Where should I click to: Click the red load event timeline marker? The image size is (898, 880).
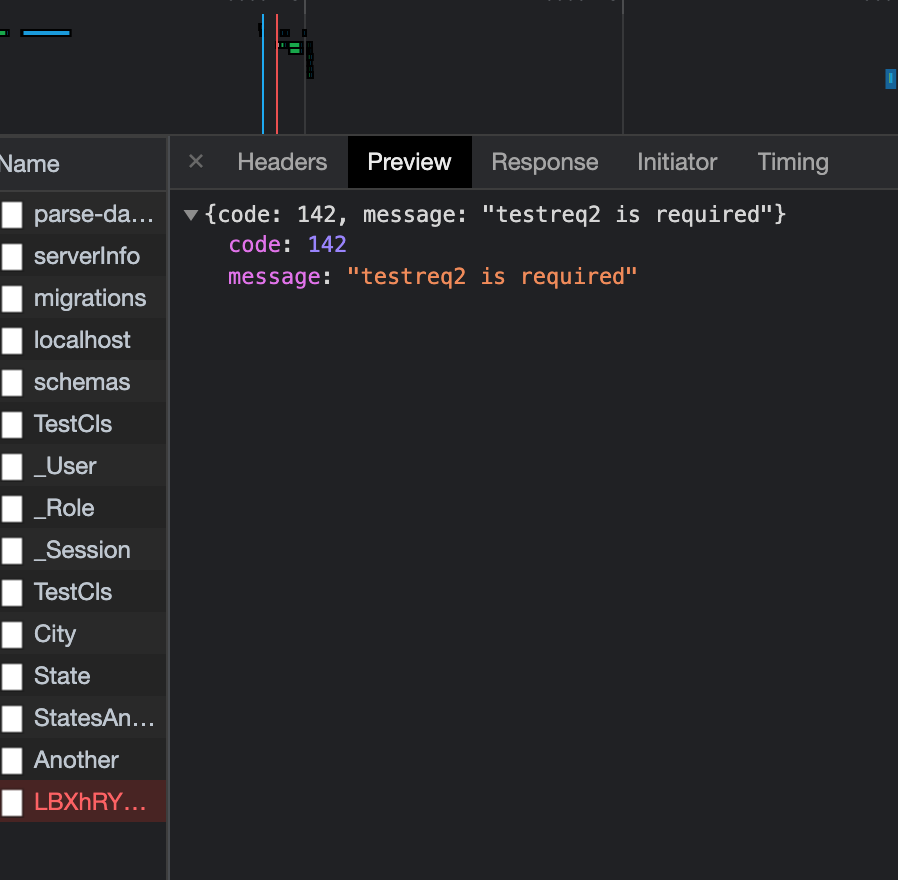click(x=277, y=73)
